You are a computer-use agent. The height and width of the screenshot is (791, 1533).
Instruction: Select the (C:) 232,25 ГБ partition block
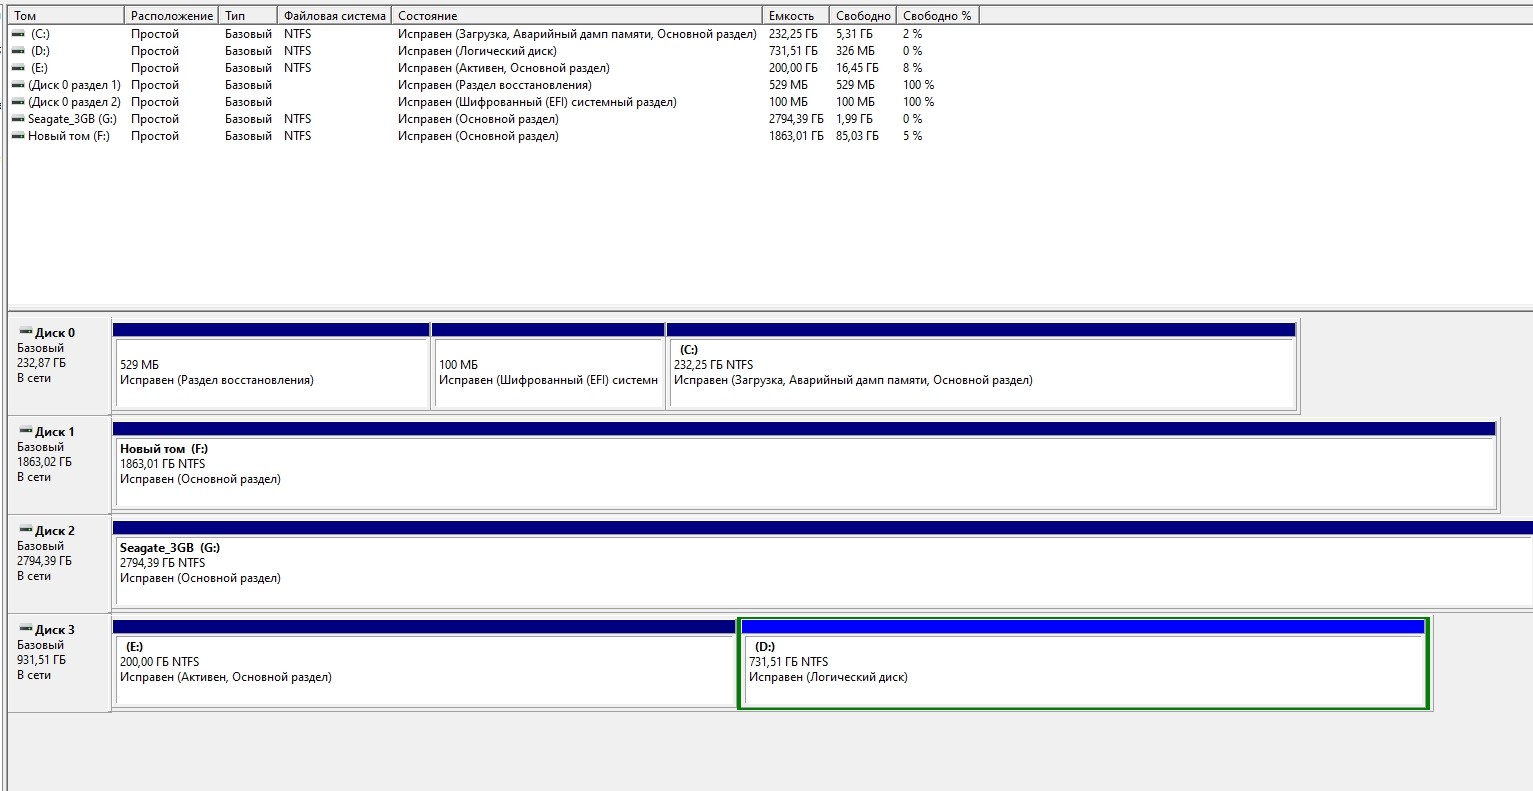[x=980, y=372]
